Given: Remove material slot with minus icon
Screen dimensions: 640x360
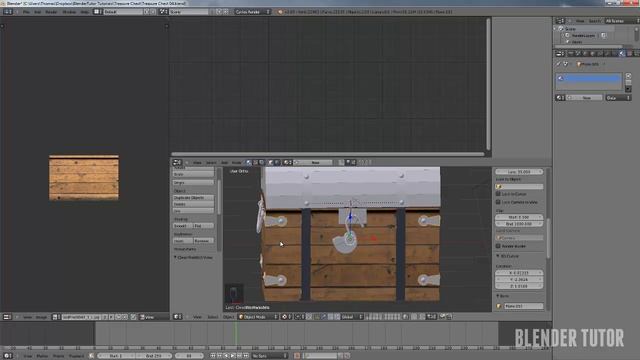Looking at the screenshot, I should 628,82.
